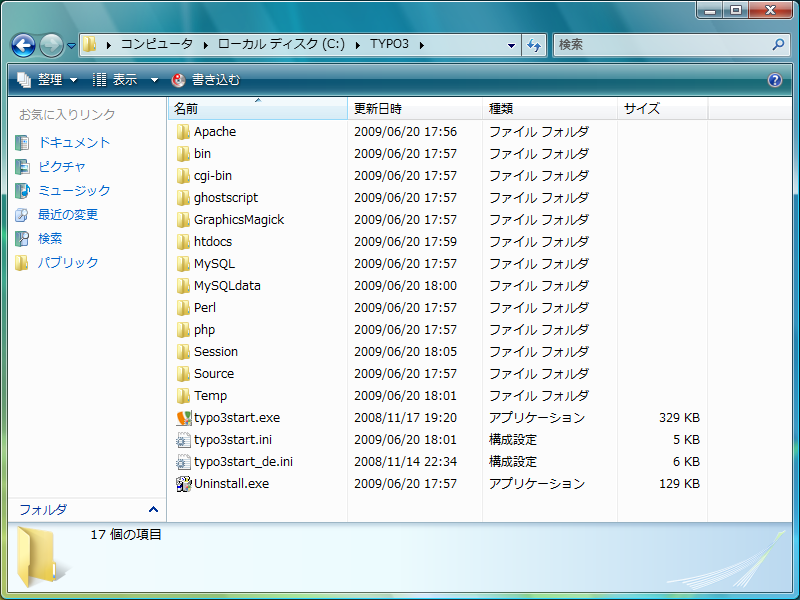Open the 検索 favorite link in sidebar
This screenshot has width=800, height=600.
[x=50, y=238]
